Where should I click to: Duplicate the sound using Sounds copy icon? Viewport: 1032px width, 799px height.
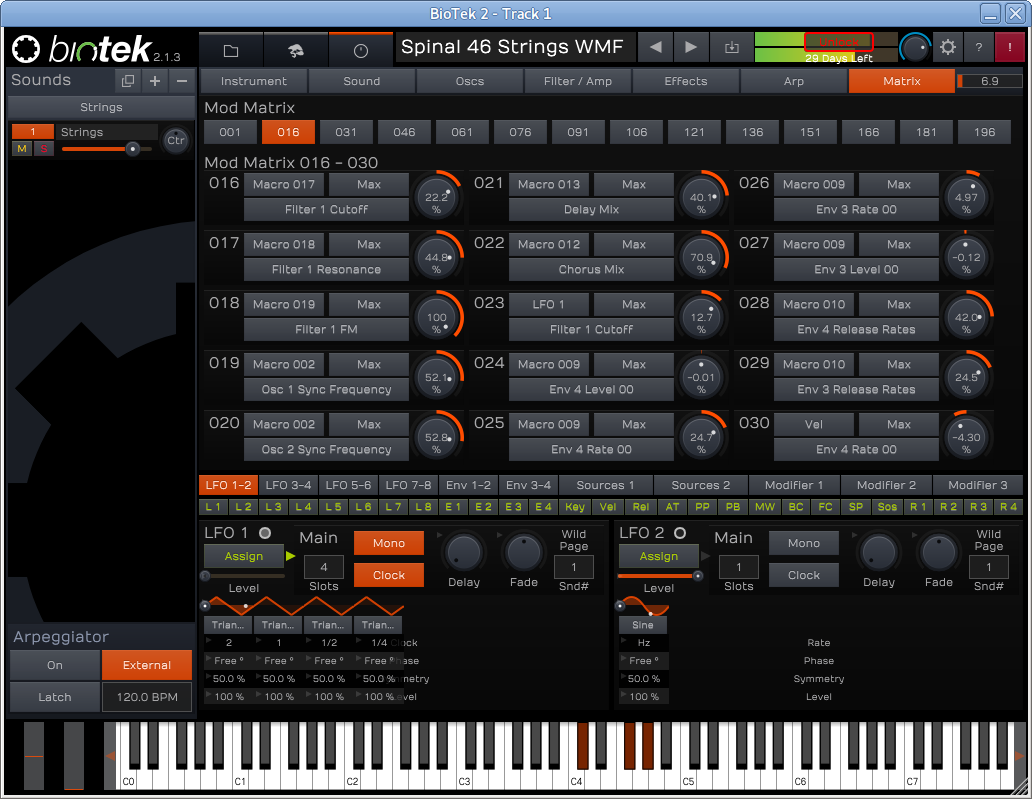[128, 81]
